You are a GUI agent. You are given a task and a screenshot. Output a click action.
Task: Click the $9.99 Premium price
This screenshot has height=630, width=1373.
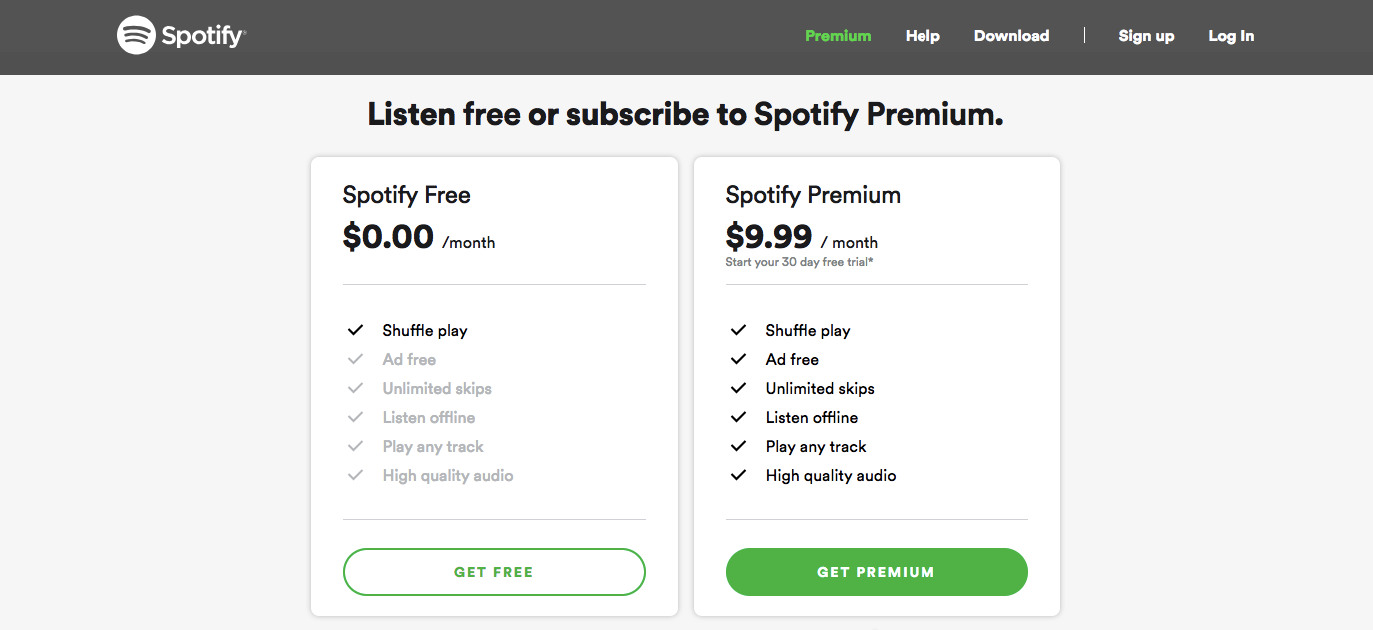point(768,237)
